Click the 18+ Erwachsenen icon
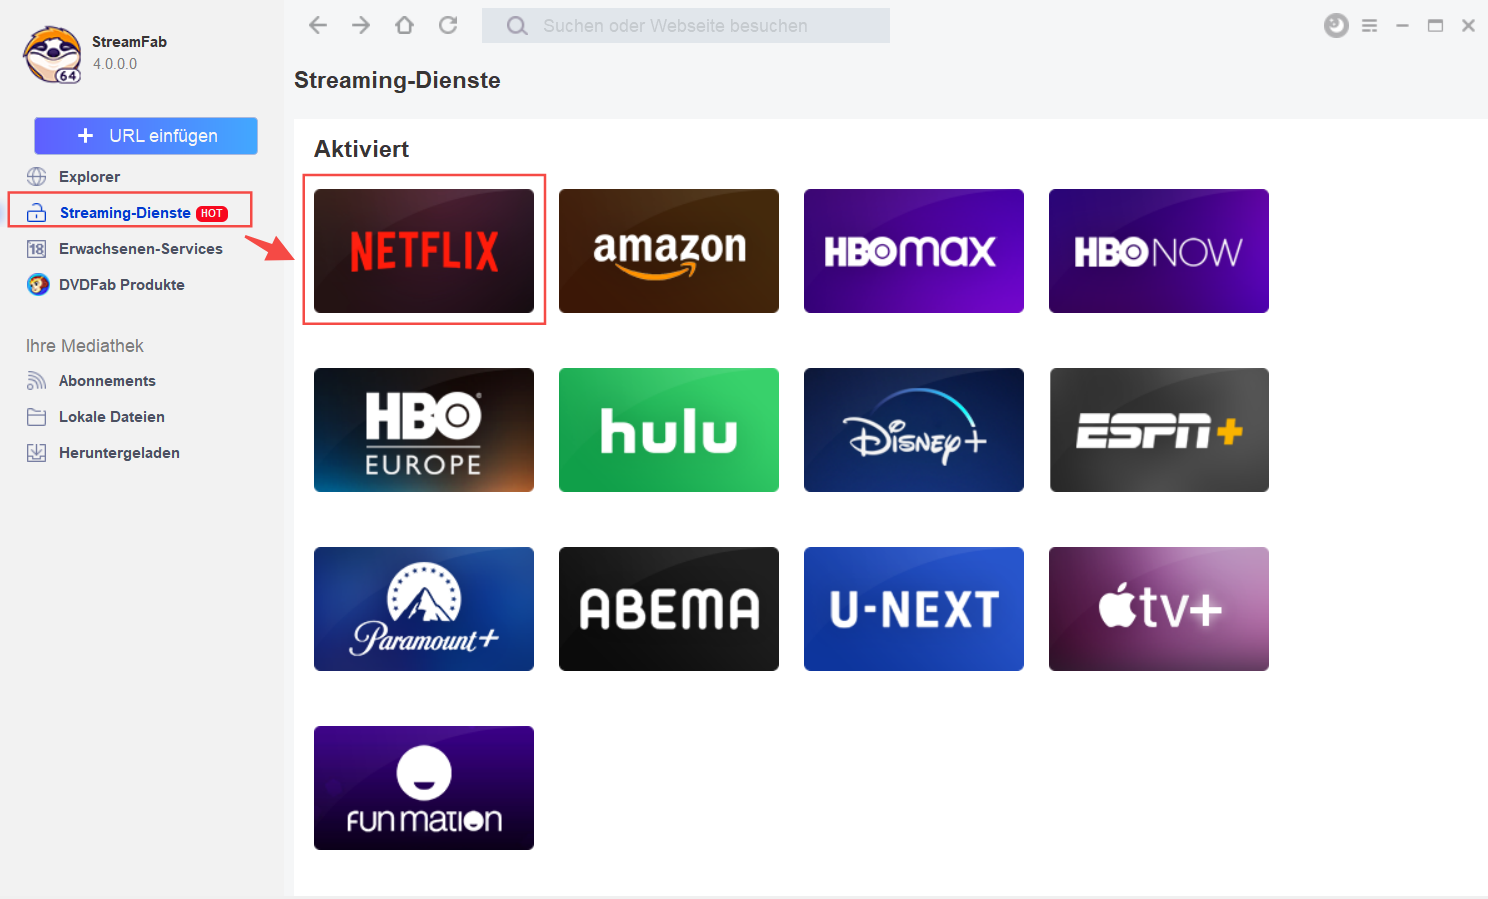Image resolution: width=1488 pixels, height=899 pixels. (x=37, y=249)
